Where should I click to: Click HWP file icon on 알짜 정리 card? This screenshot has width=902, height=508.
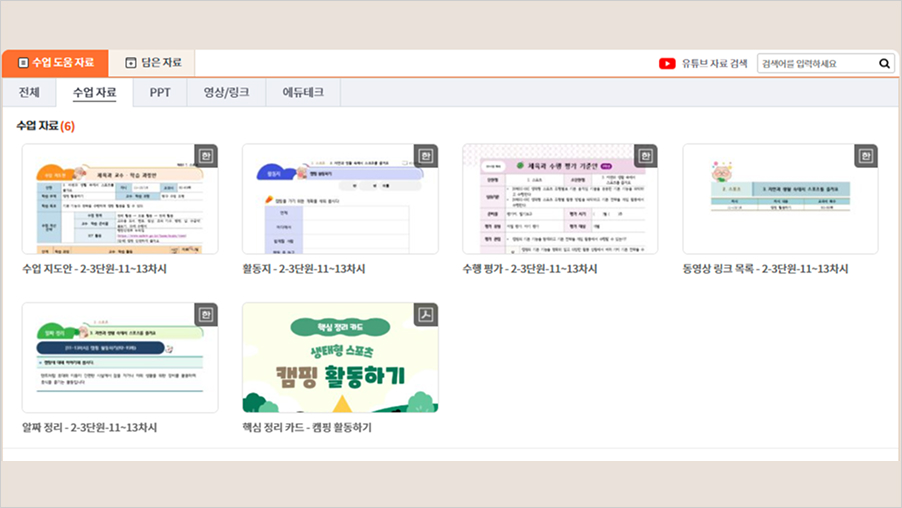click(206, 314)
